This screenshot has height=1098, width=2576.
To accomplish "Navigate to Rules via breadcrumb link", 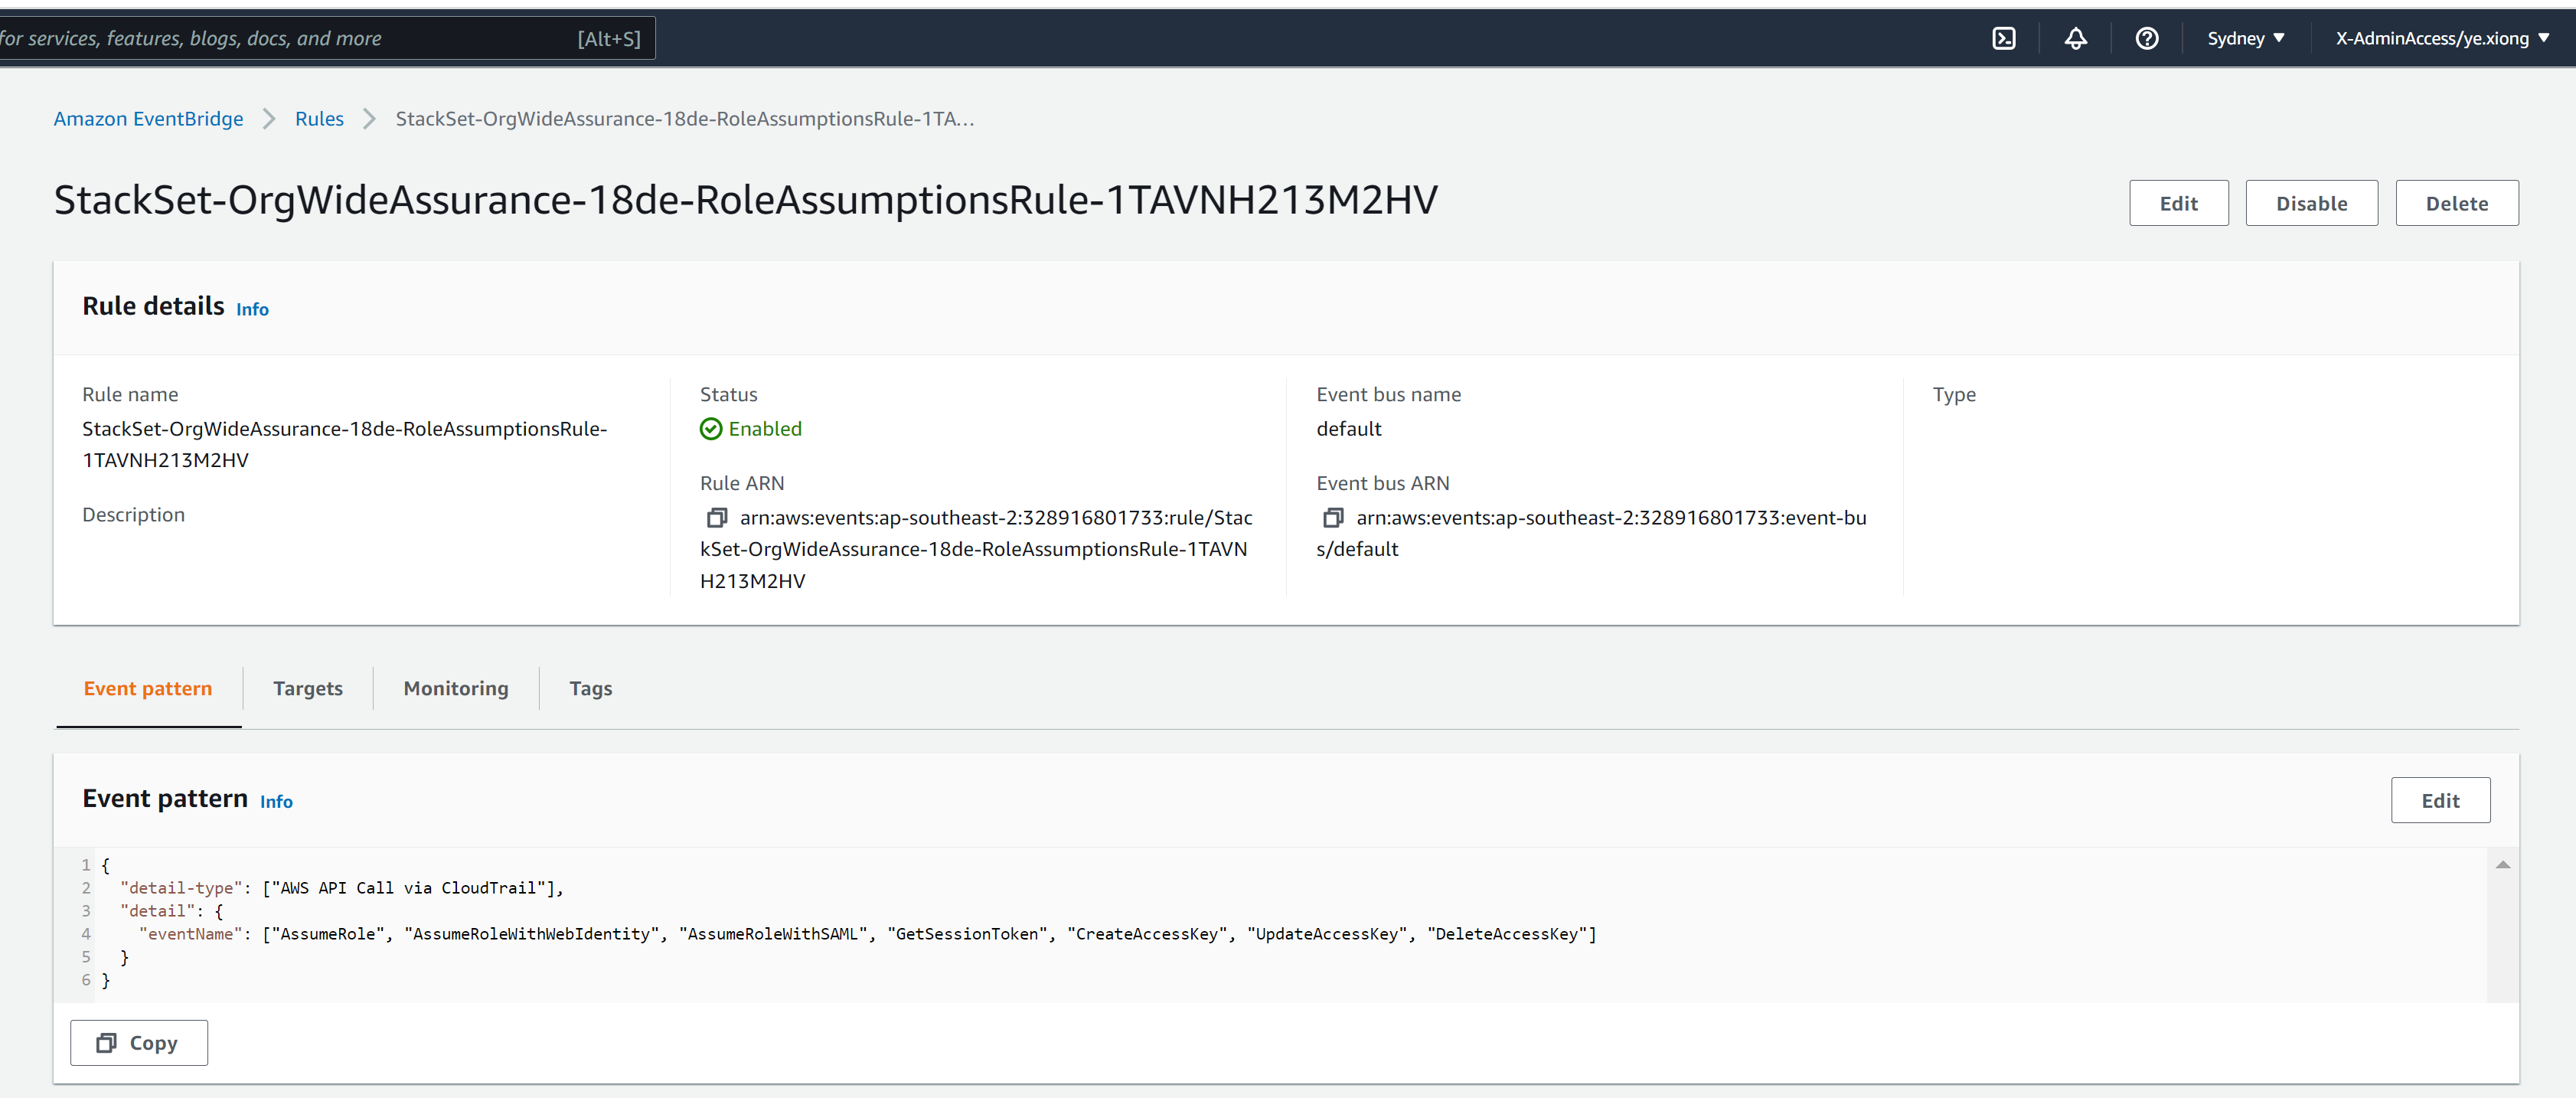I will (x=319, y=118).
